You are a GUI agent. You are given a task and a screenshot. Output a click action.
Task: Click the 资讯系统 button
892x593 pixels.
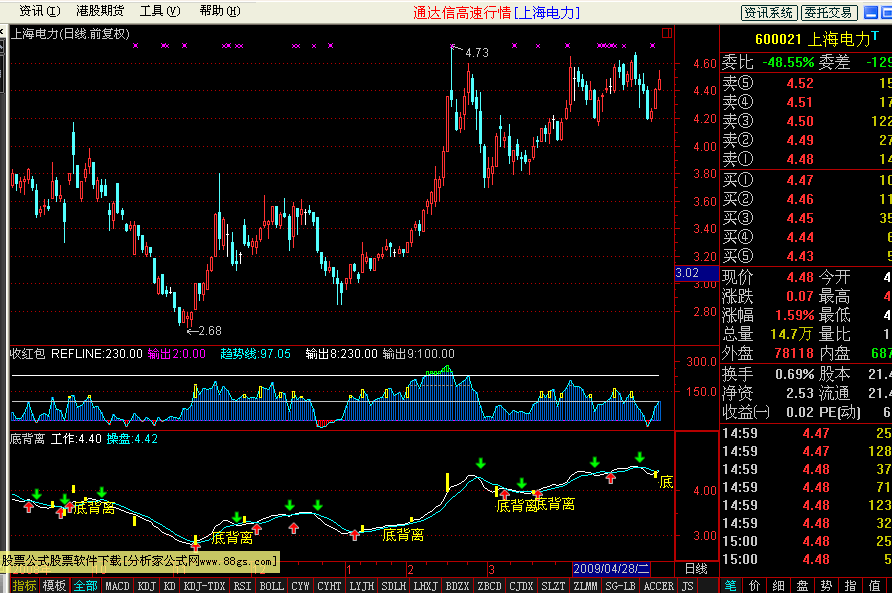click(x=769, y=13)
